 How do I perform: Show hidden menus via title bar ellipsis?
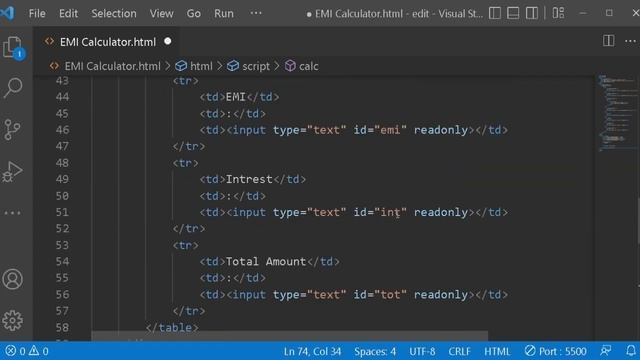[256, 13]
